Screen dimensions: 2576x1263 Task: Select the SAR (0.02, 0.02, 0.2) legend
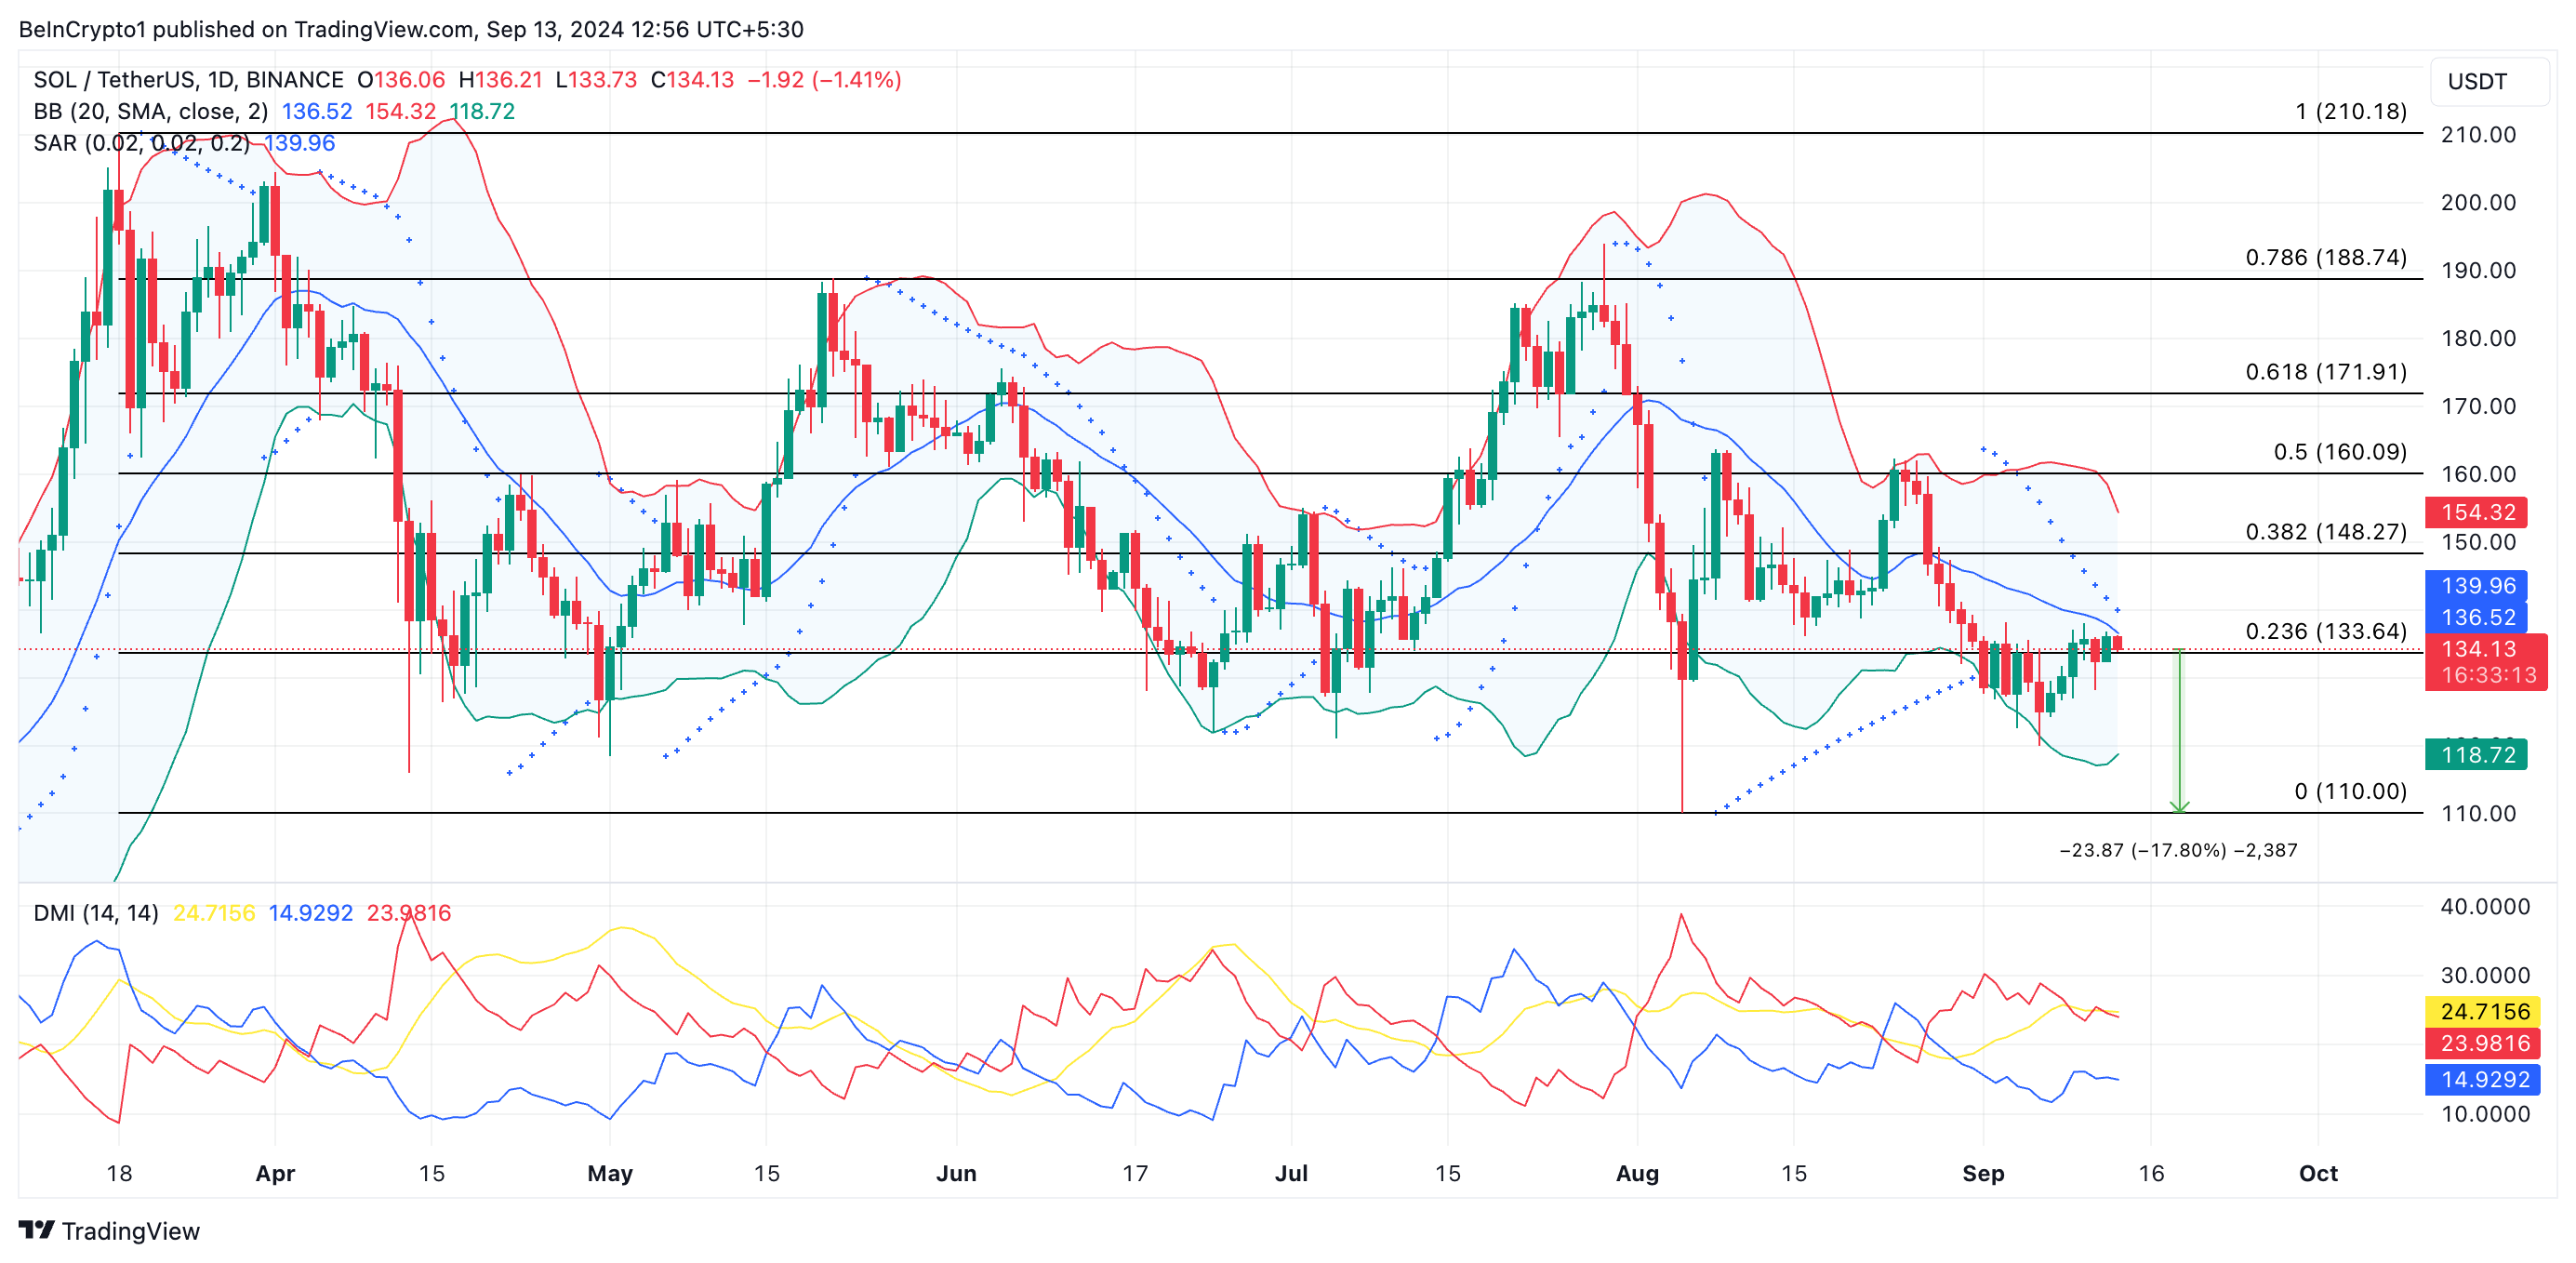pos(141,143)
